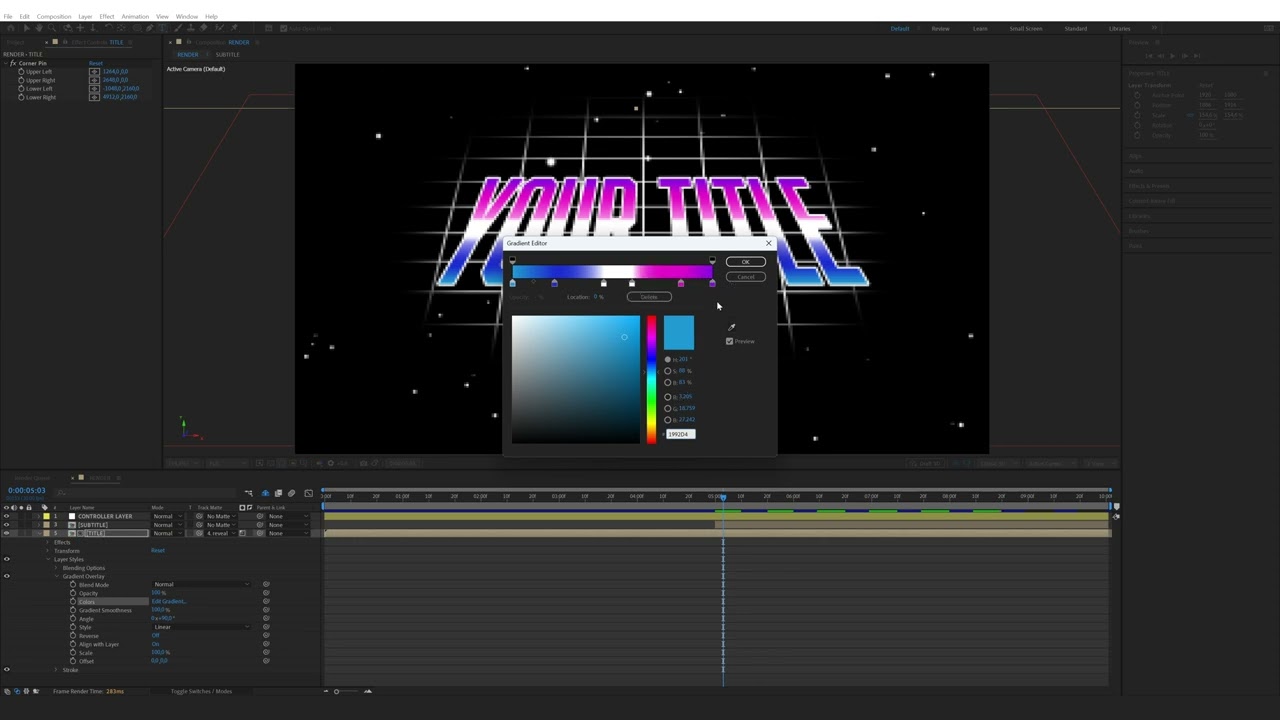Expand the Transform group

[47, 551]
